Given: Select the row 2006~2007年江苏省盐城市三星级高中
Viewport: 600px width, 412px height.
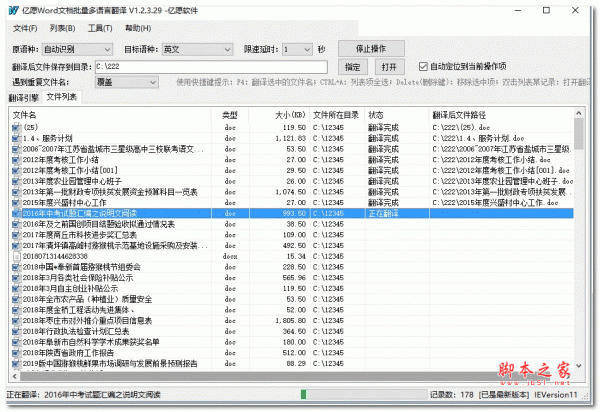Looking at the screenshot, I should (292, 149).
